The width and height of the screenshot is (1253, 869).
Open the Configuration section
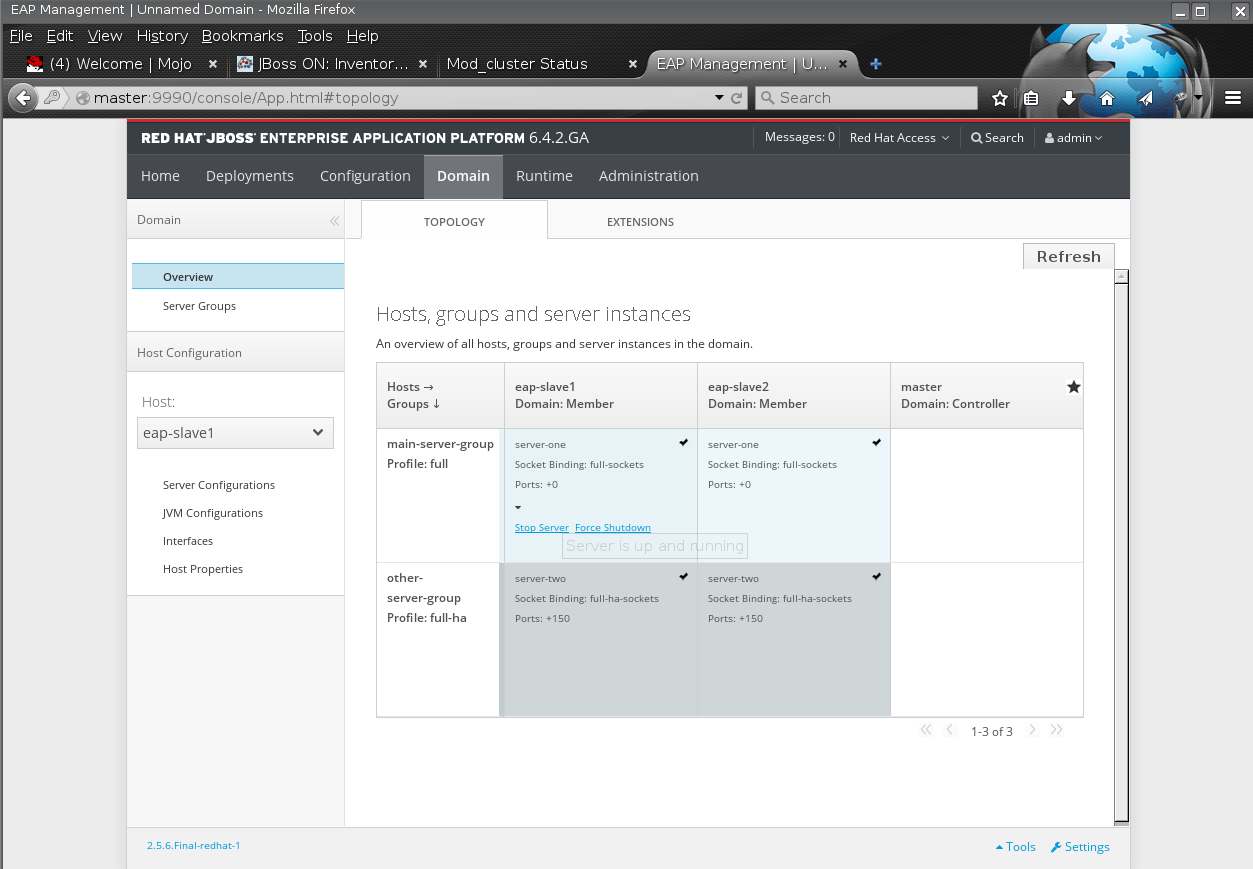pos(365,176)
